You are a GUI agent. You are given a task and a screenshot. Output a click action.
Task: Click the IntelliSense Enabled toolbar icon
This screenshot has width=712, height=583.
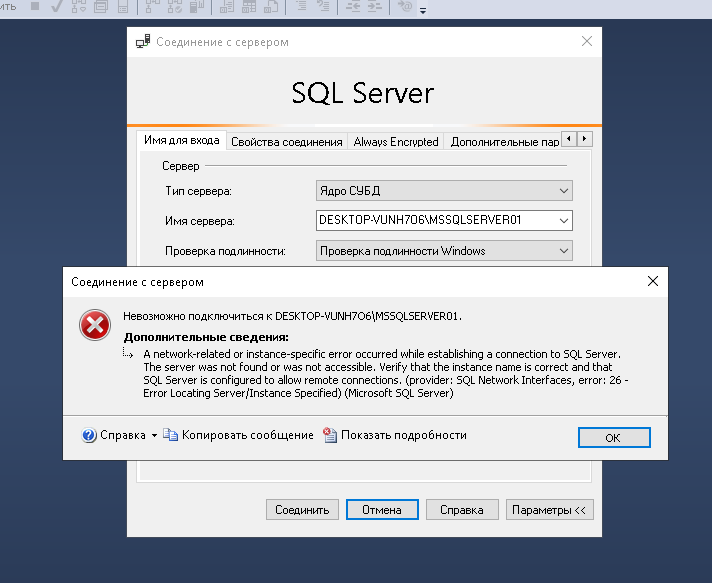pyautogui.click(x=123, y=6)
